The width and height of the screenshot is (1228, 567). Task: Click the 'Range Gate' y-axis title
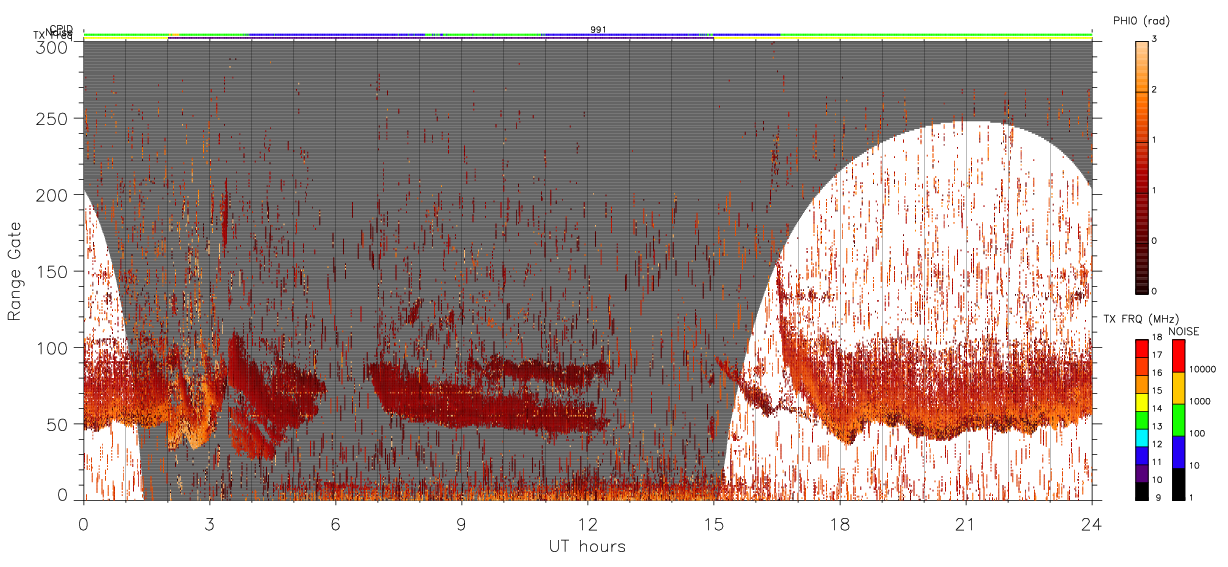click(16, 272)
